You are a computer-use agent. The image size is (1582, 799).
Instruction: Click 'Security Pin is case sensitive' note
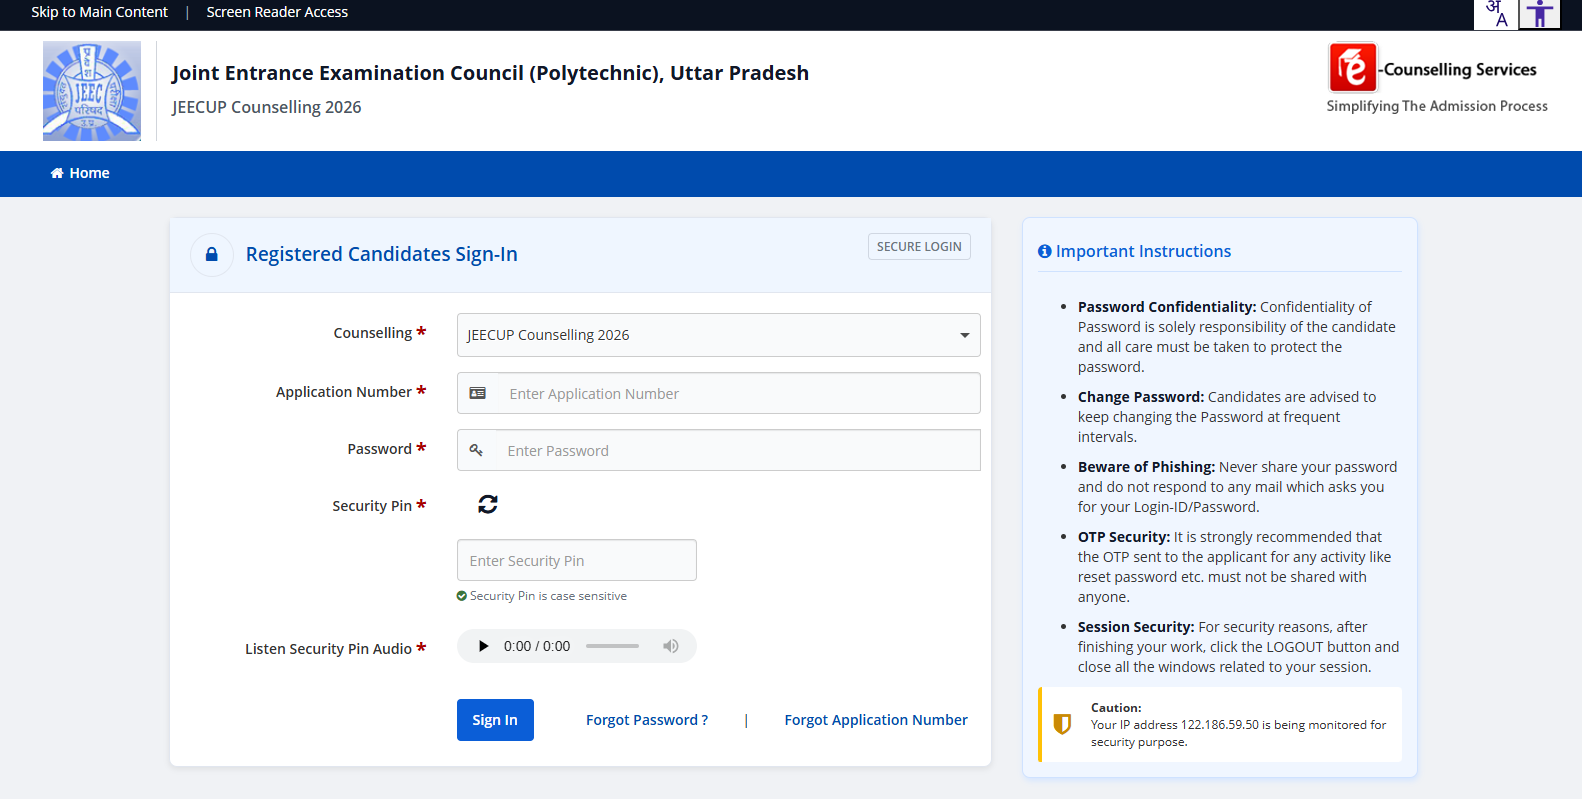click(x=548, y=596)
